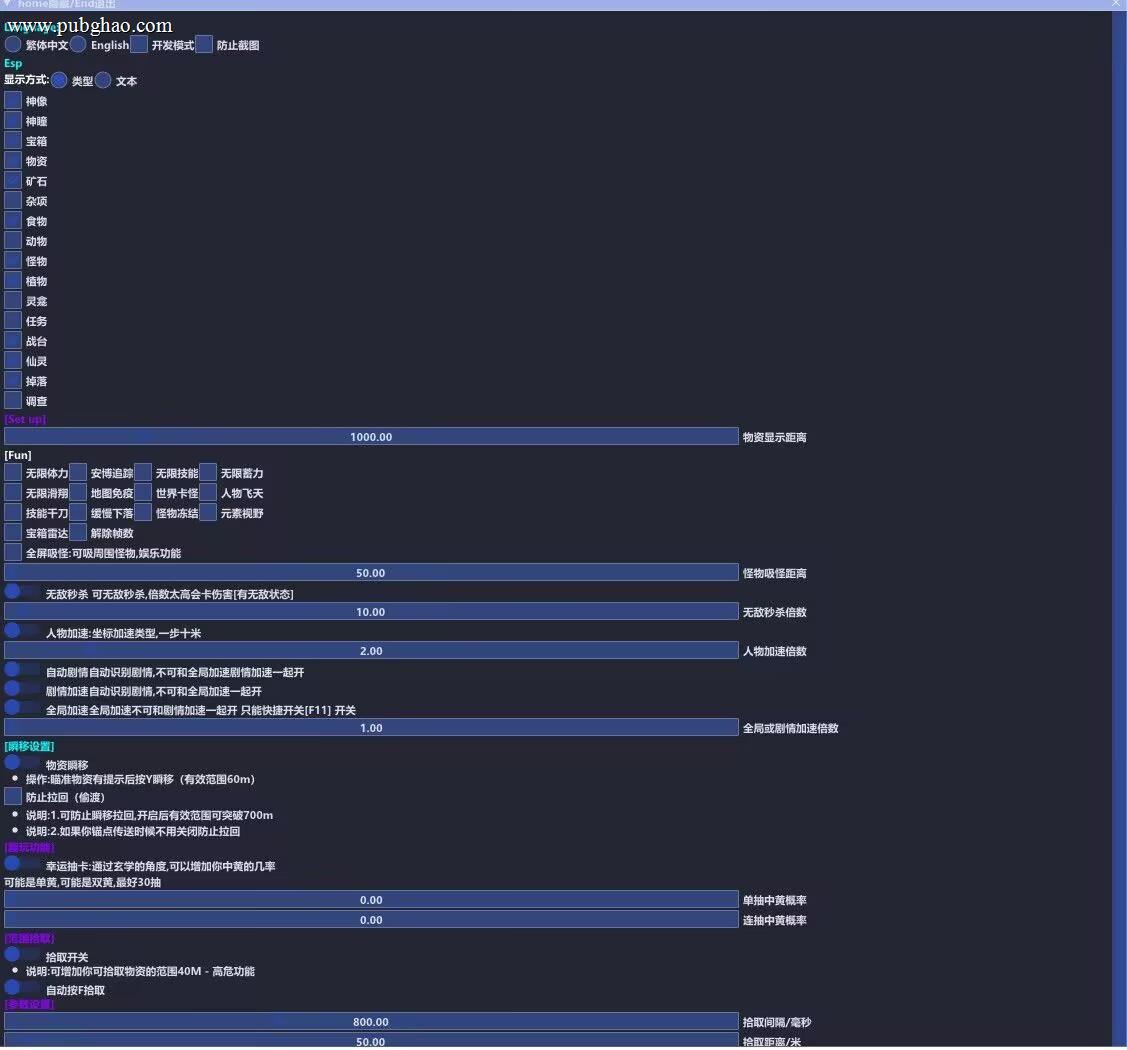Enable the 人物飞天 checkbox
The image size is (1127, 1050).
pos(208,493)
